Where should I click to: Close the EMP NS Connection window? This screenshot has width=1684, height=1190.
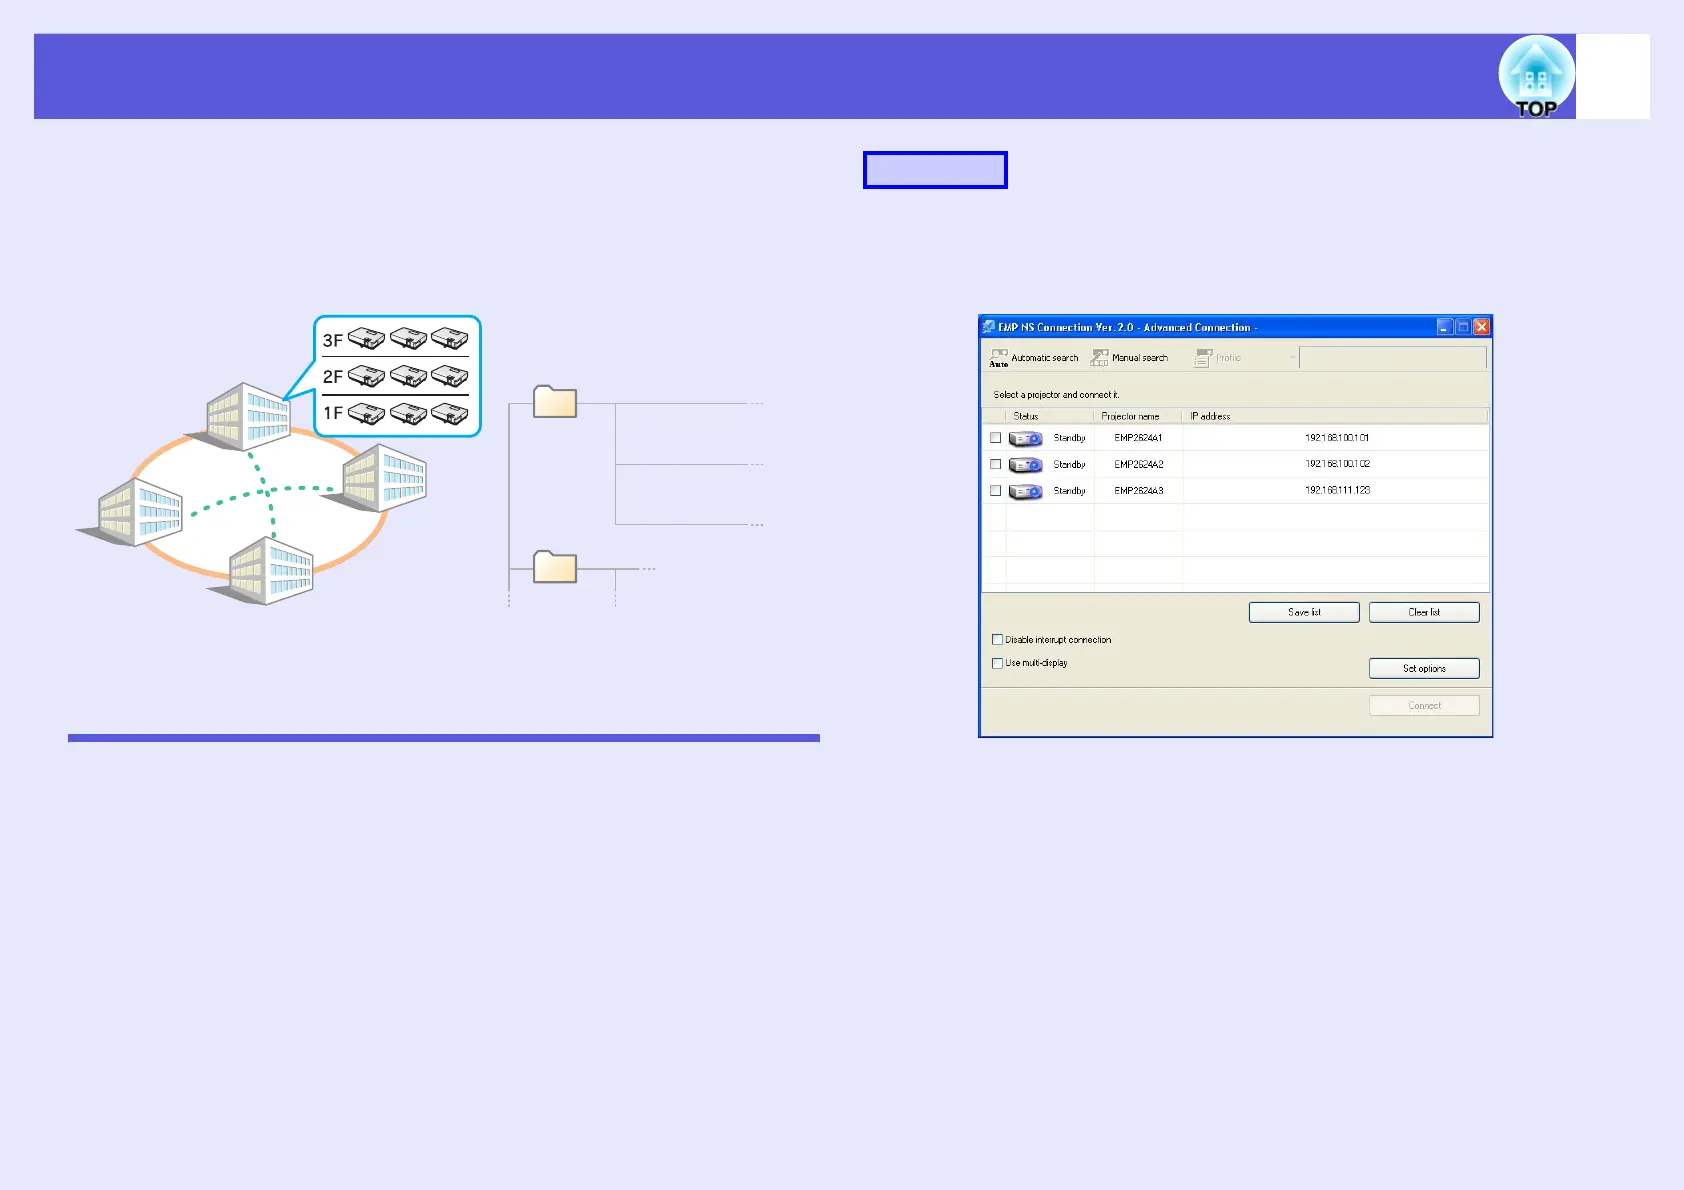(1482, 327)
